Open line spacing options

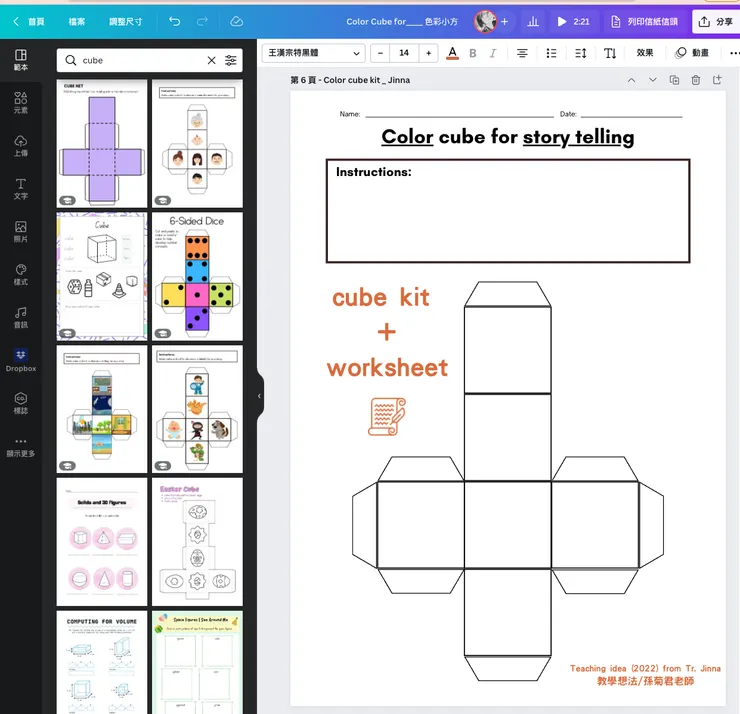click(x=580, y=53)
